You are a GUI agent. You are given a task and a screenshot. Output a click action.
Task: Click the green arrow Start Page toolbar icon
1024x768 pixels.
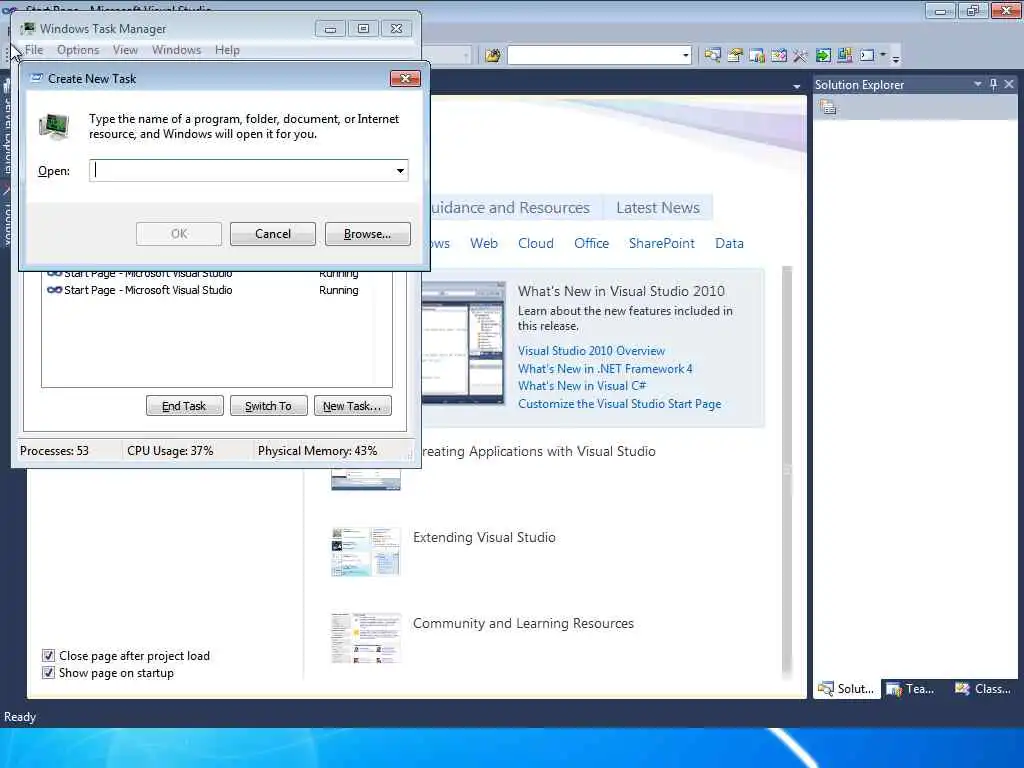click(x=823, y=56)
